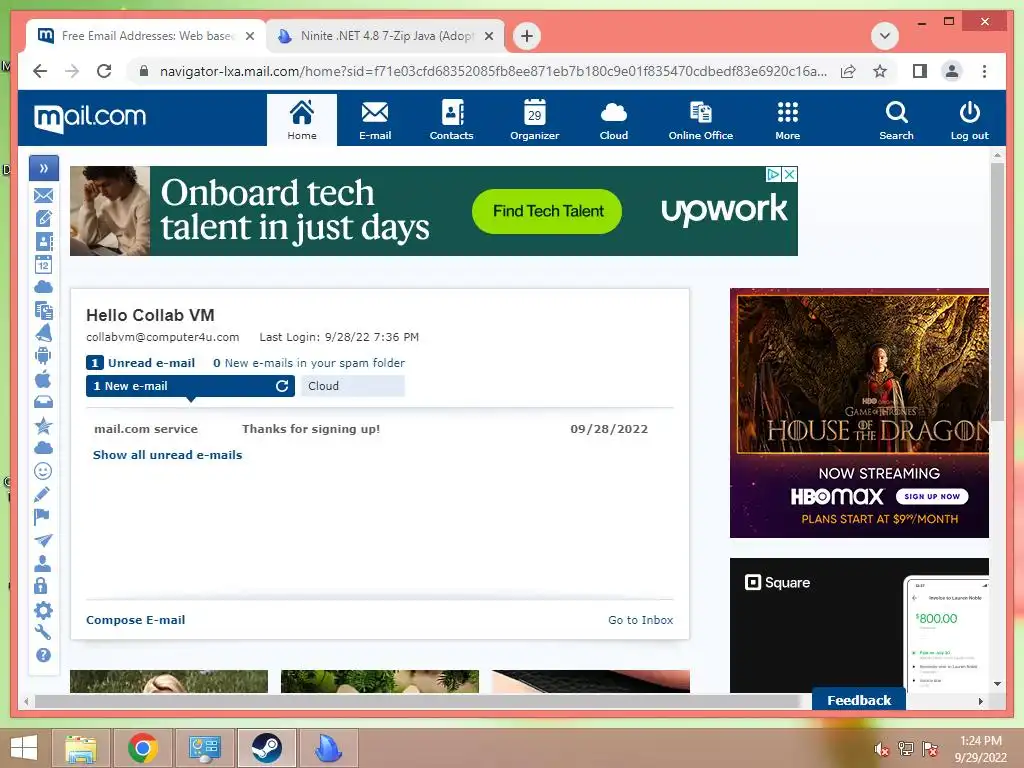The image size is (1024, 768).
Task: Expand the left sidebar with double-chevron button
Action: 44,168
